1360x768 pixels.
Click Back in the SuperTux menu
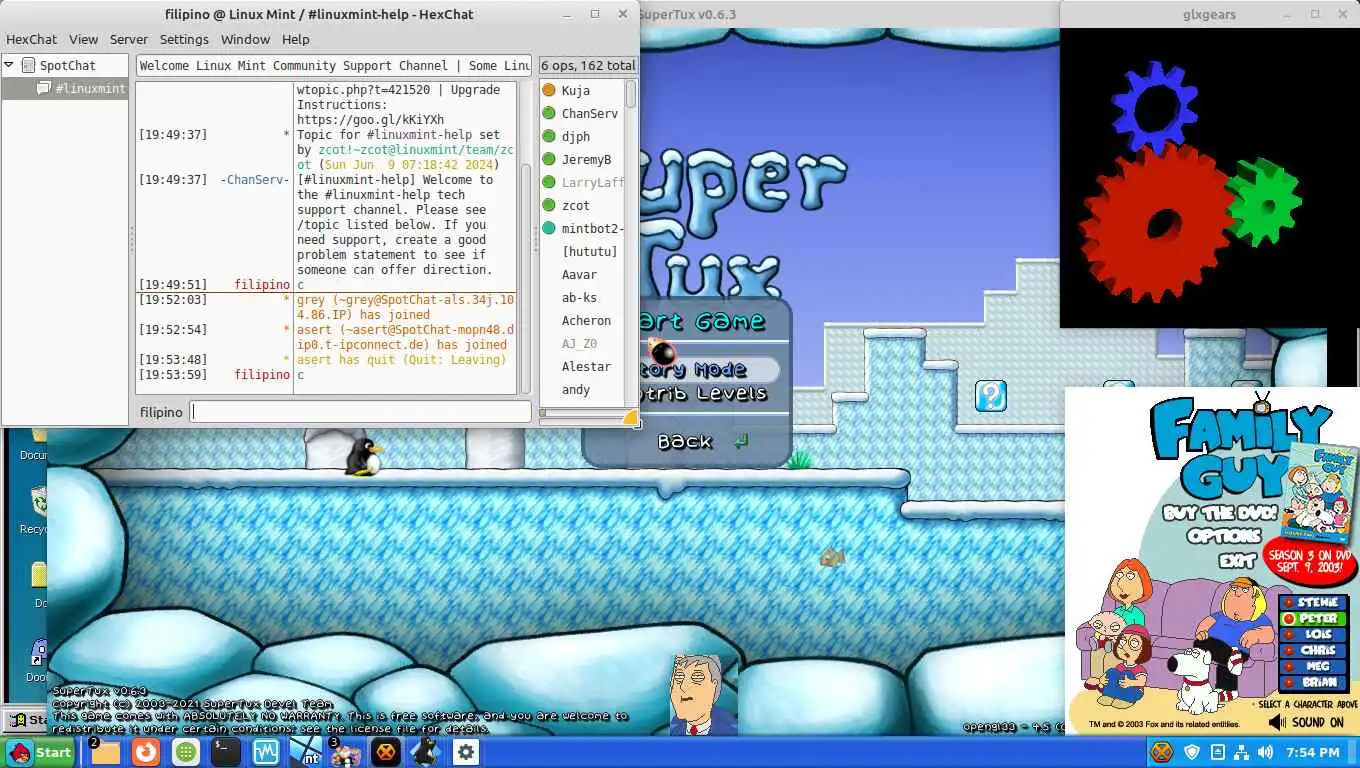pyautogui.click(x=685, y=441)
